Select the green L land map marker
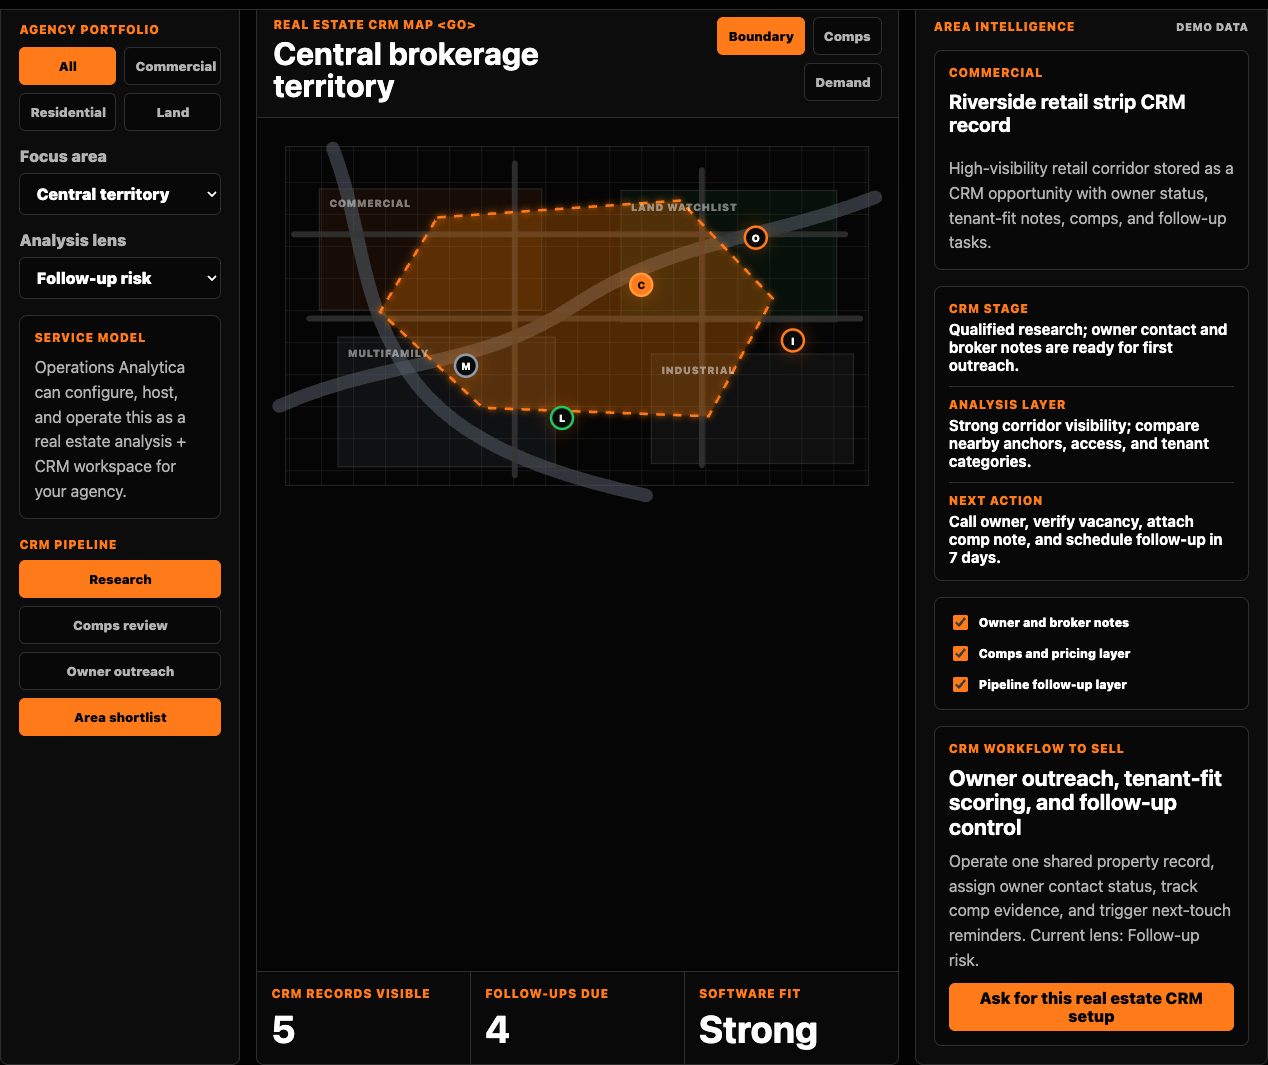Viewport: 1268px width, 1065px height. 562,418
